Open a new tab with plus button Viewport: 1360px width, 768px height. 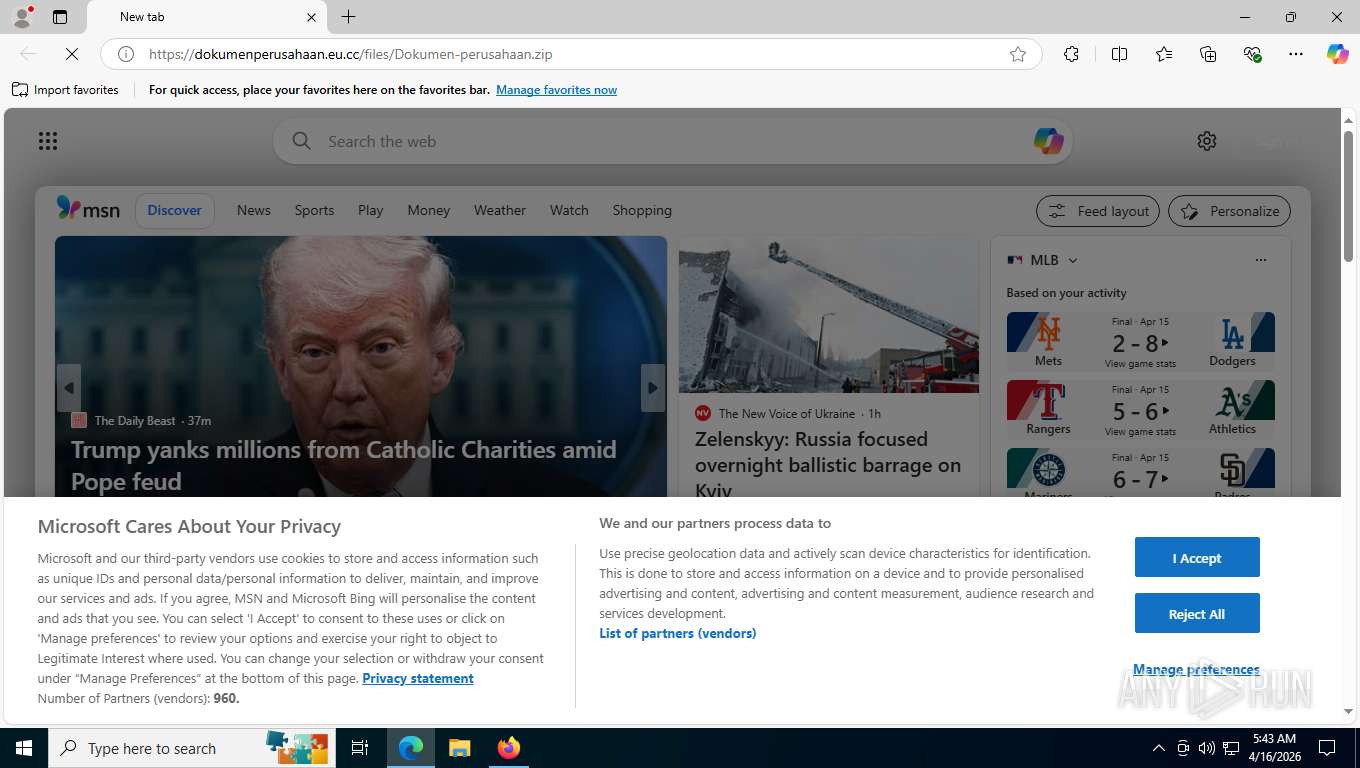348,17
